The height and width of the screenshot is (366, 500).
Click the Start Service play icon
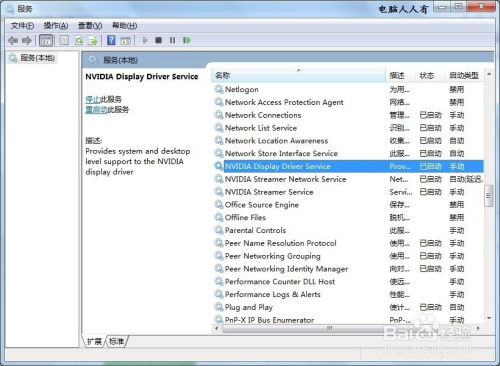tap(145, 40)
